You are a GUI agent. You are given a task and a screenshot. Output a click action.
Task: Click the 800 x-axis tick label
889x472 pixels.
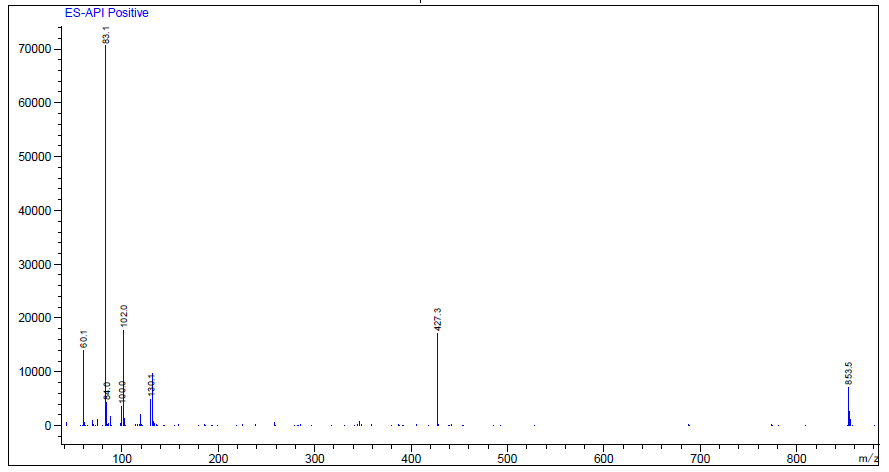[797, 458]
